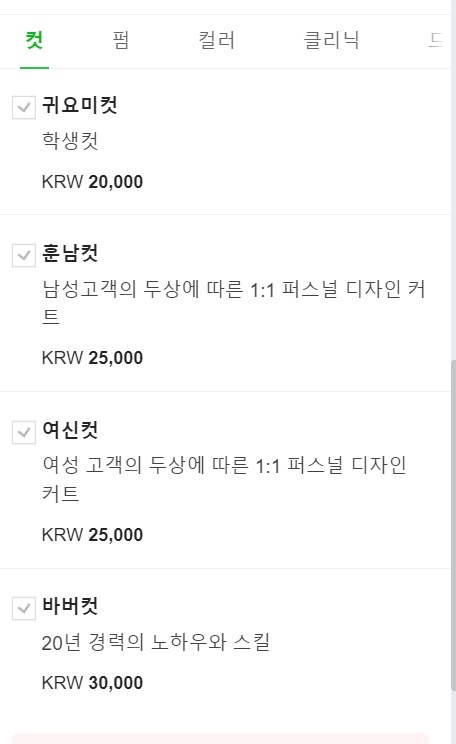
Task: Select the partially hidden tab after 클리닉
Action: pyautogui.click(x=437, y=40)
